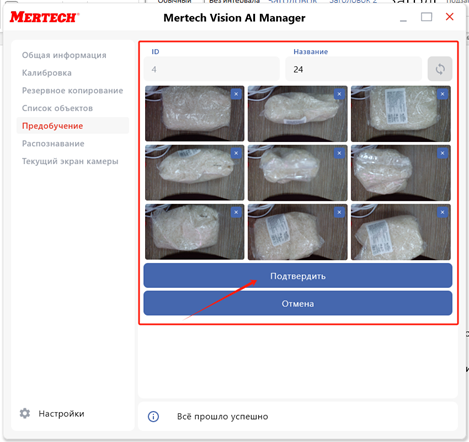The height and width of the screenshot is (442, 469).
Task: Close the Mertech Vision AI Manager window
Action: 449,17
